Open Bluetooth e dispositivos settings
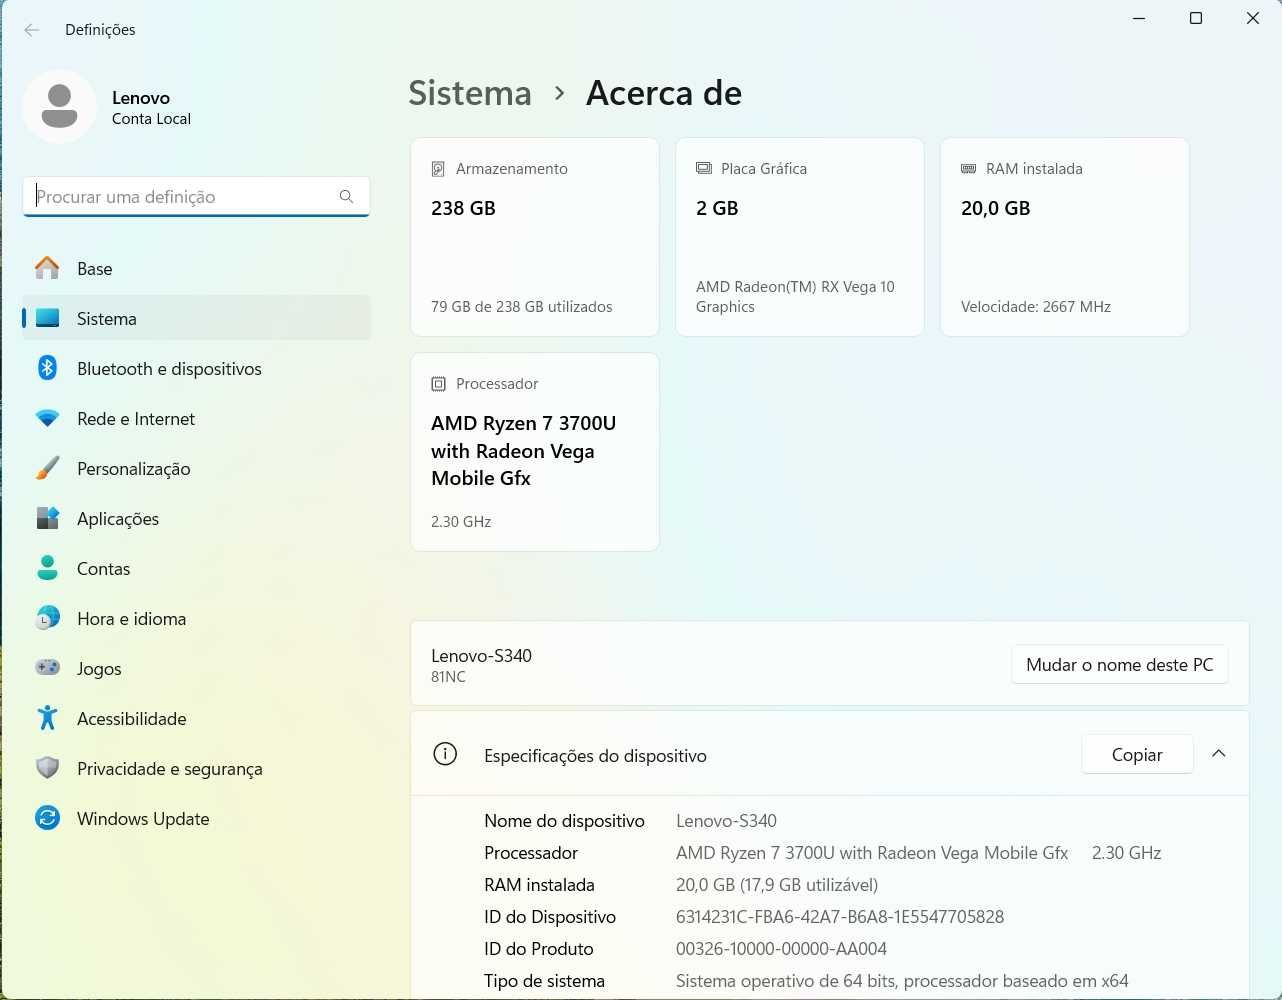The image size is (1282, 1000). [196, 368]
